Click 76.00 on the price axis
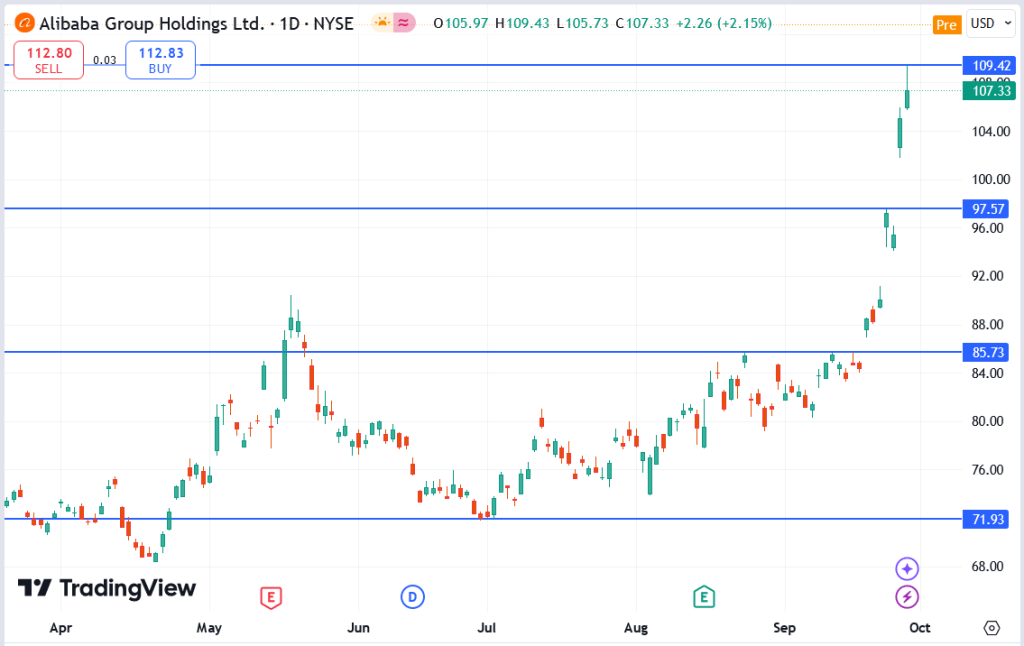1024x646 pixels. pyautogui.click(x=987, y=470)
